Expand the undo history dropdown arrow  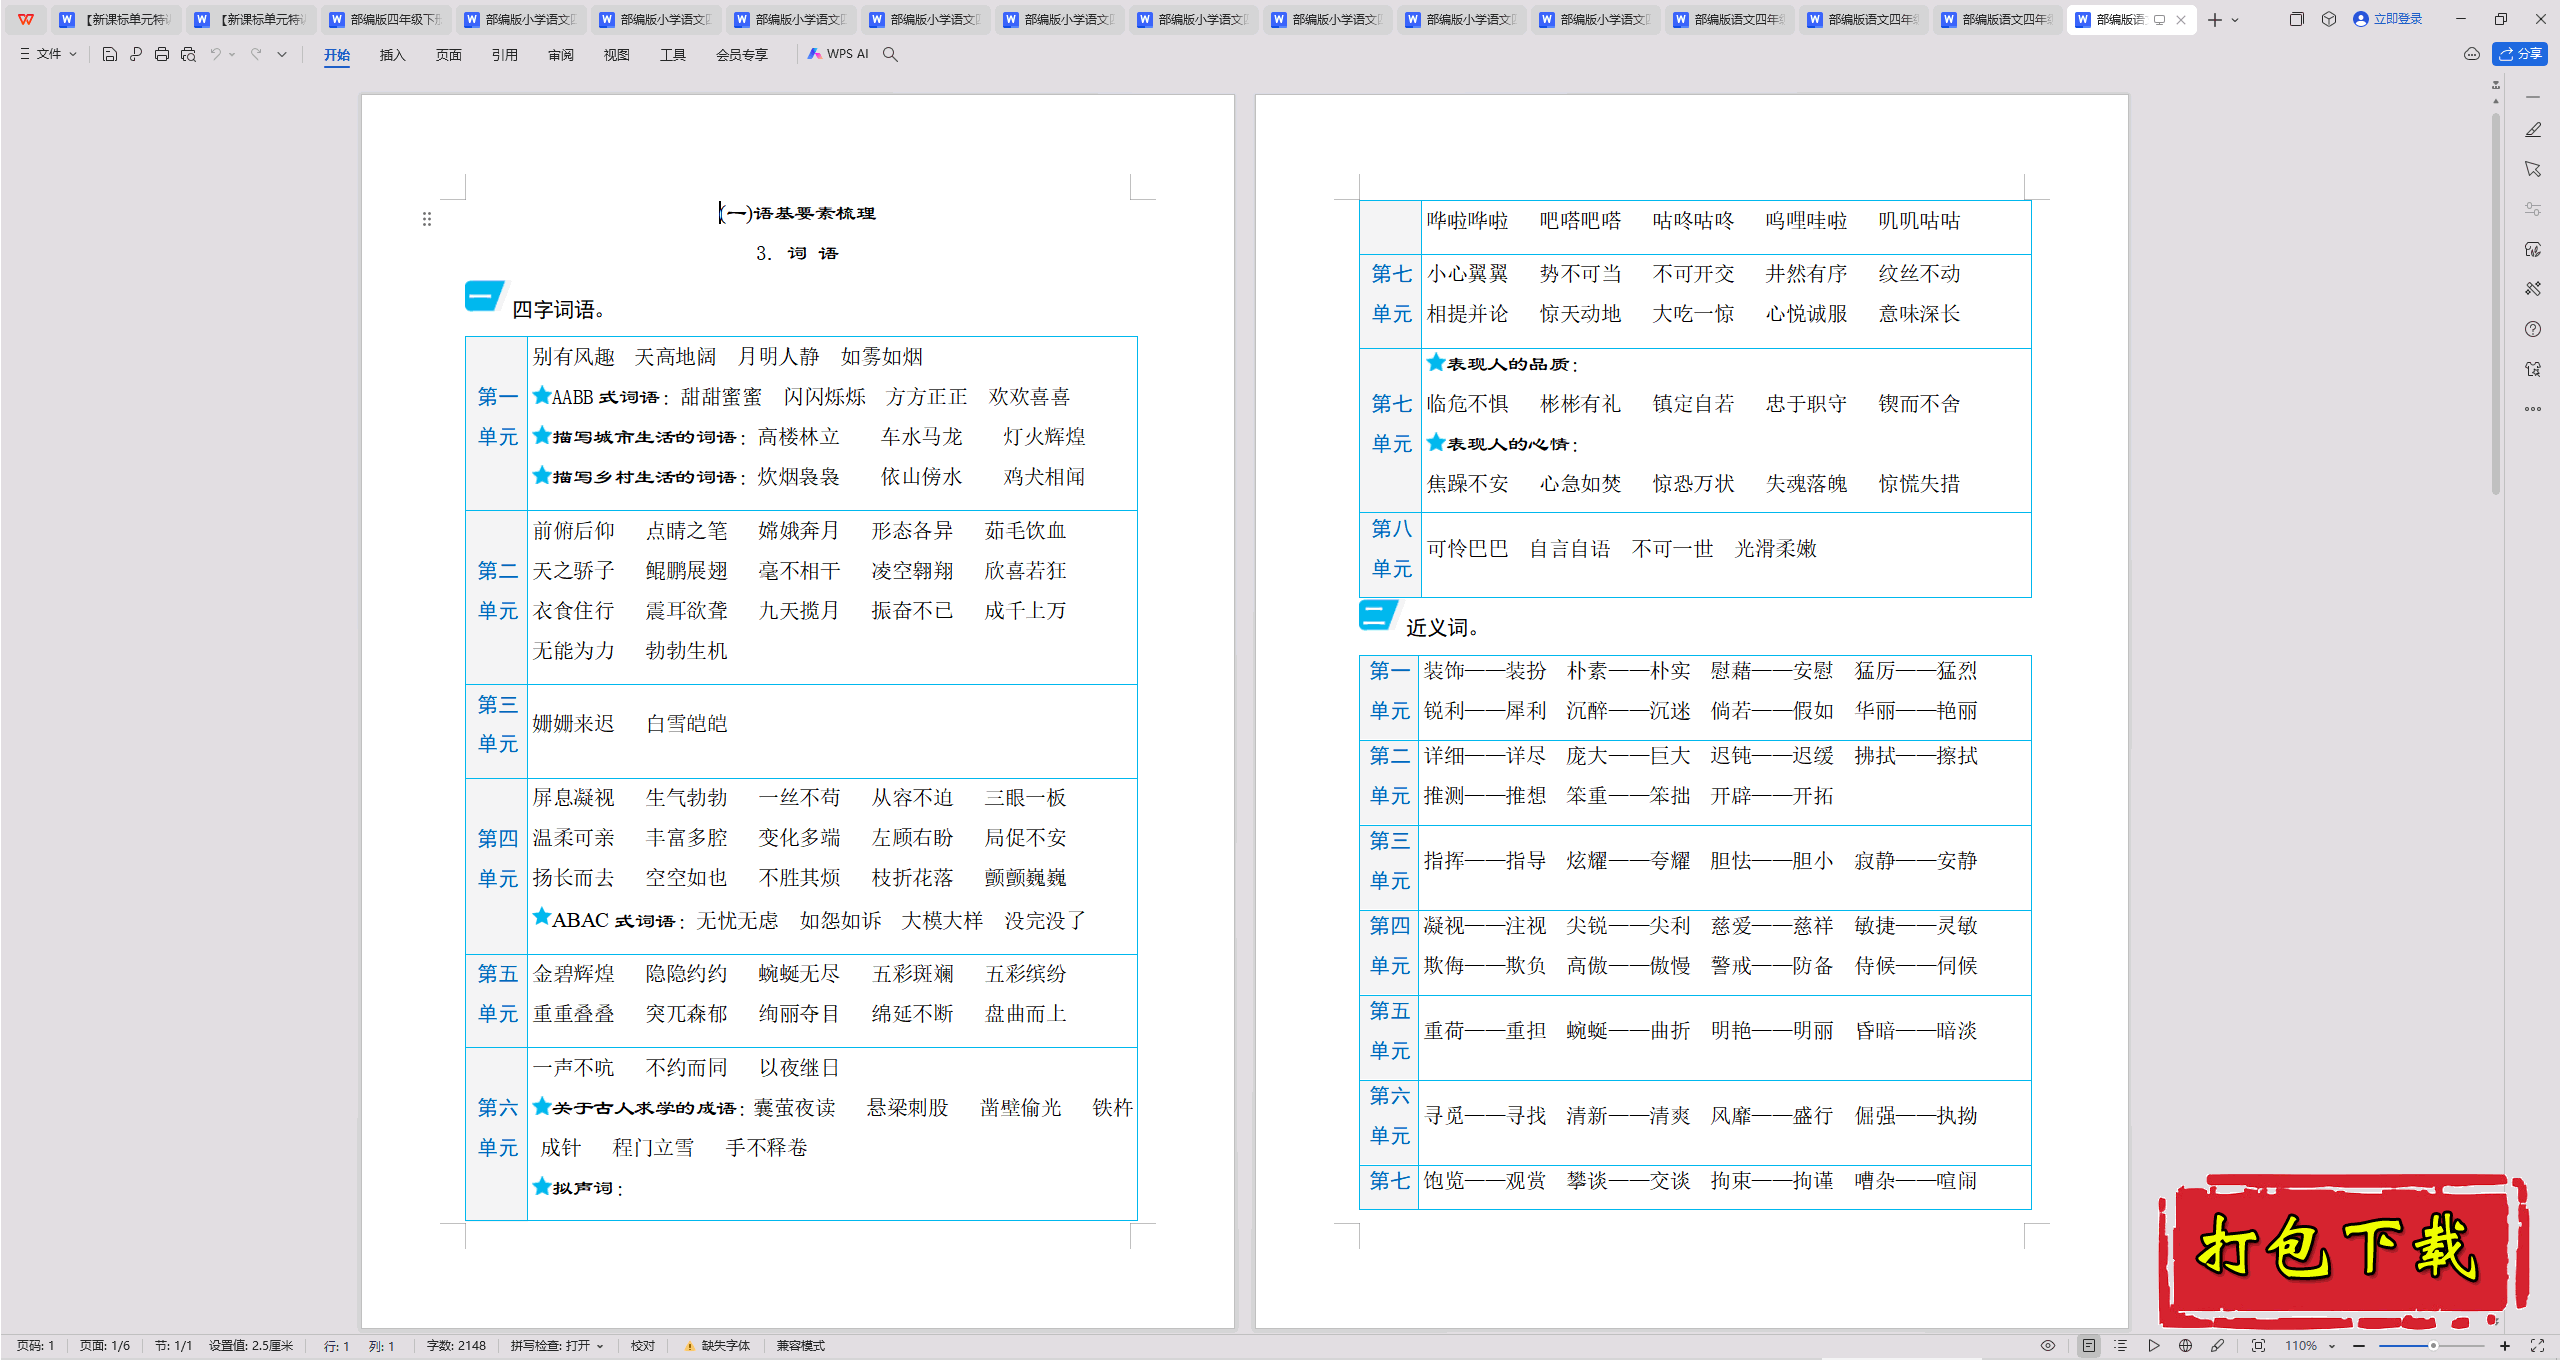pyautogui.click(x=232, y=54)
